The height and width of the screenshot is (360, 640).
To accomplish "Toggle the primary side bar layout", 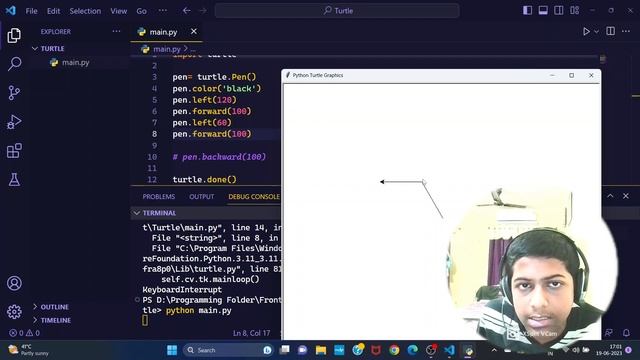I will click(x=527, y=11).
